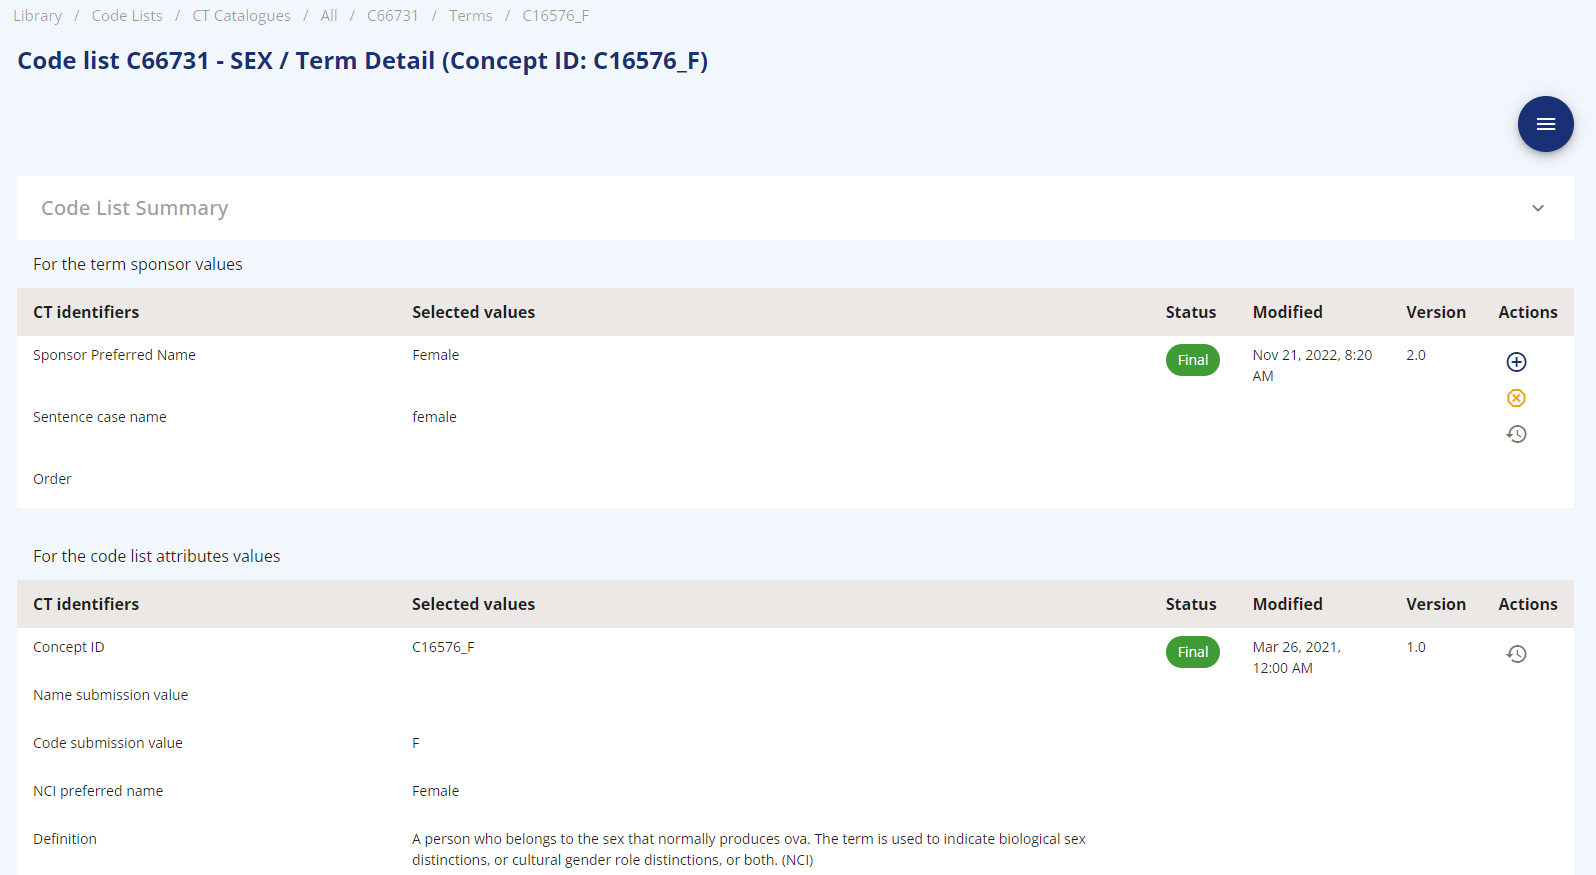This screenshot has height=875, width=1596.
Task: Go to the C66731 breadcrumb
Action: (393, 16)
